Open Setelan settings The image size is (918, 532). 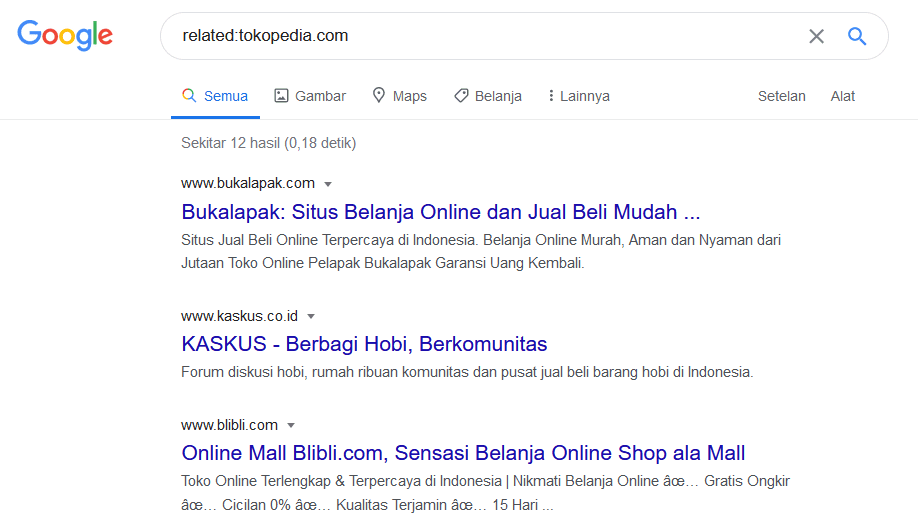(782, 96)
